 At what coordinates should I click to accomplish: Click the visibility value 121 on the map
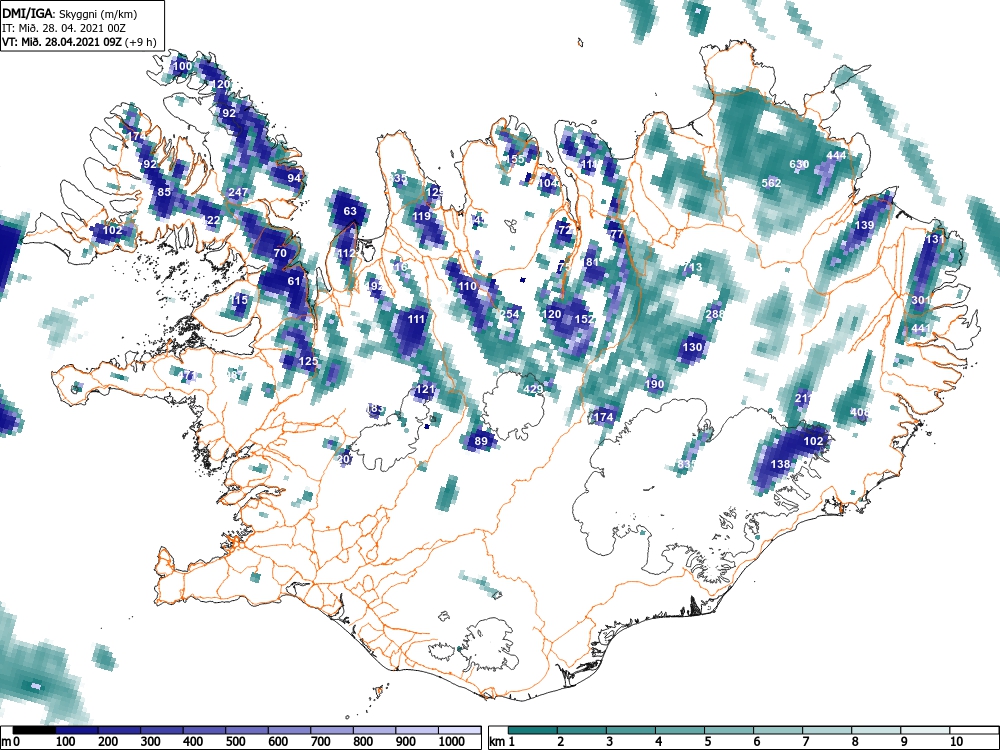pyautogui.click(x=425, y=389)
